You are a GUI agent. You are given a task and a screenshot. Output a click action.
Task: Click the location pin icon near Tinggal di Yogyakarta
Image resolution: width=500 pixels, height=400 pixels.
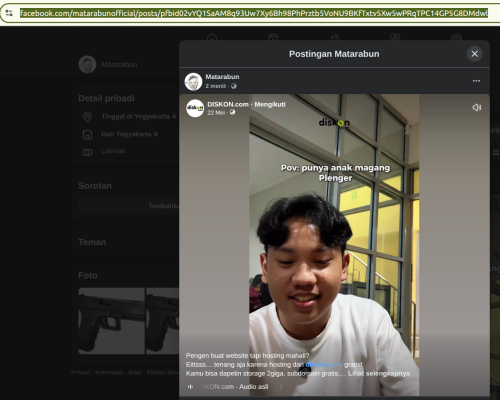pos(87,117)
